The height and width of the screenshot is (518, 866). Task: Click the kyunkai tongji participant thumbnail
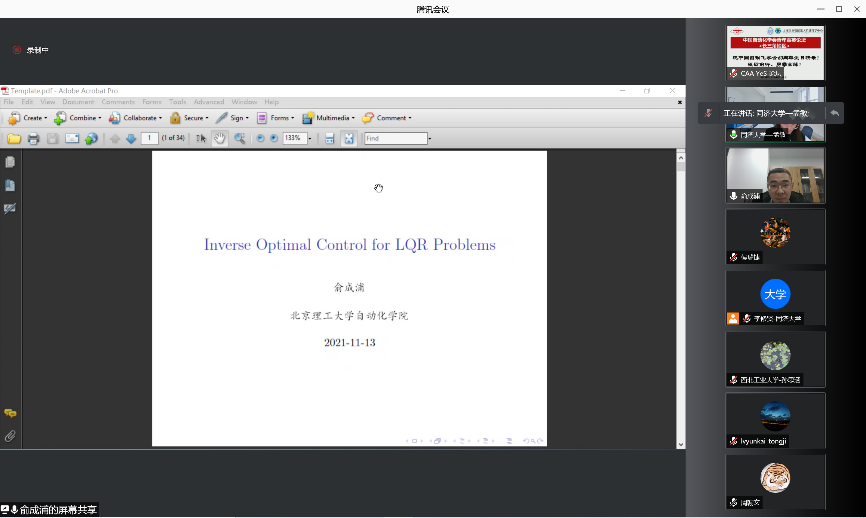coord(775,420)
